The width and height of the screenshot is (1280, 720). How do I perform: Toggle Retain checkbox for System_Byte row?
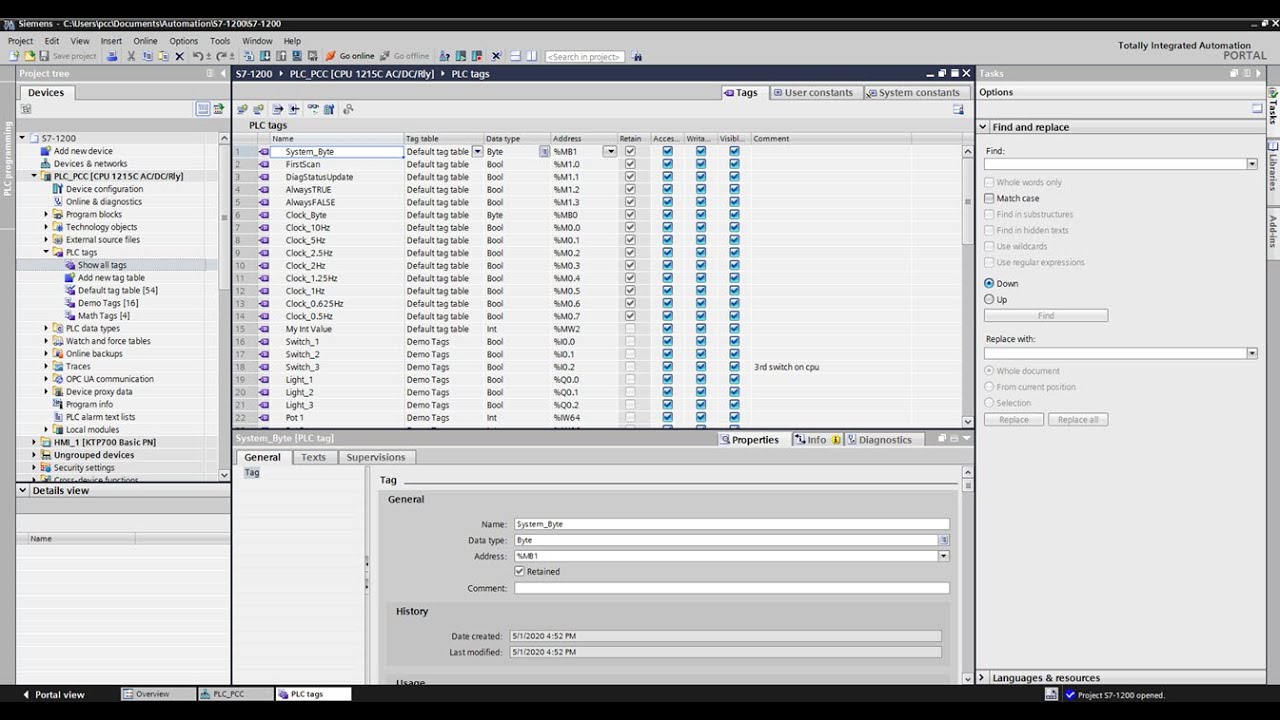point(630,152)
